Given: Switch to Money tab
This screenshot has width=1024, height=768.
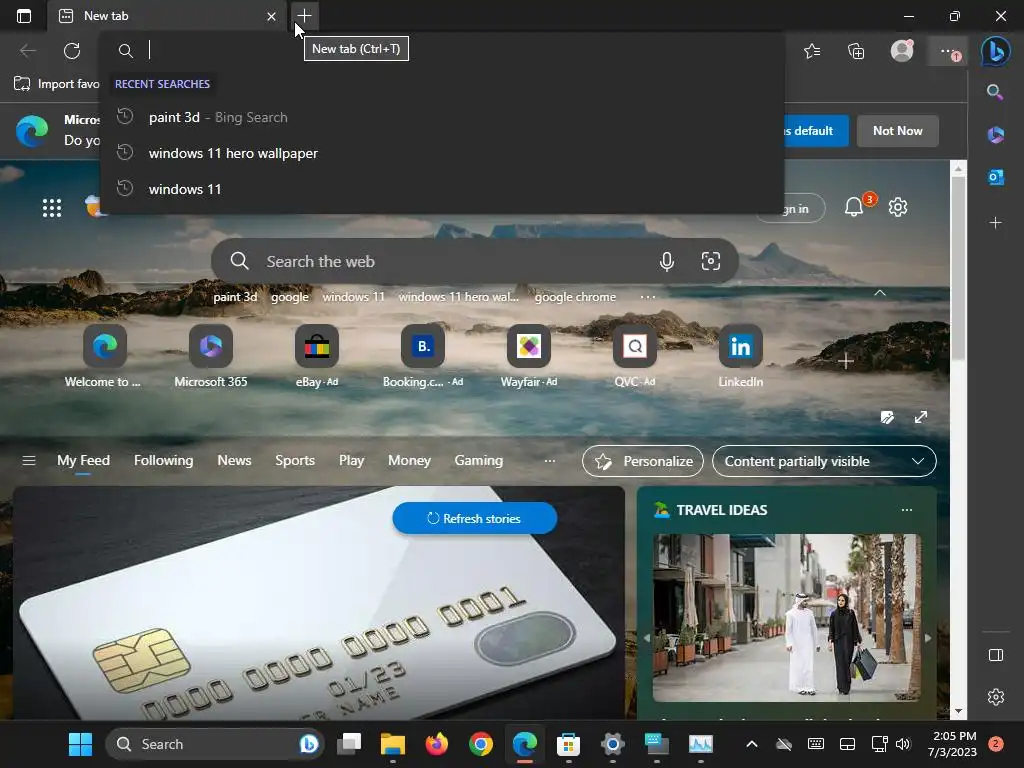Looking at the screenshot, I should [409, 460].
